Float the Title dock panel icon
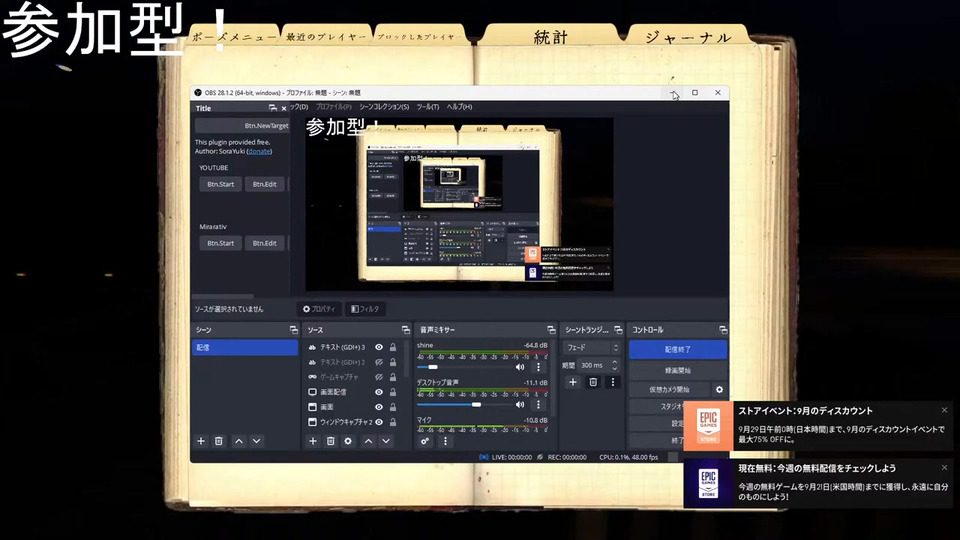Viewport: 960px width, 540px height. (272, 108)
